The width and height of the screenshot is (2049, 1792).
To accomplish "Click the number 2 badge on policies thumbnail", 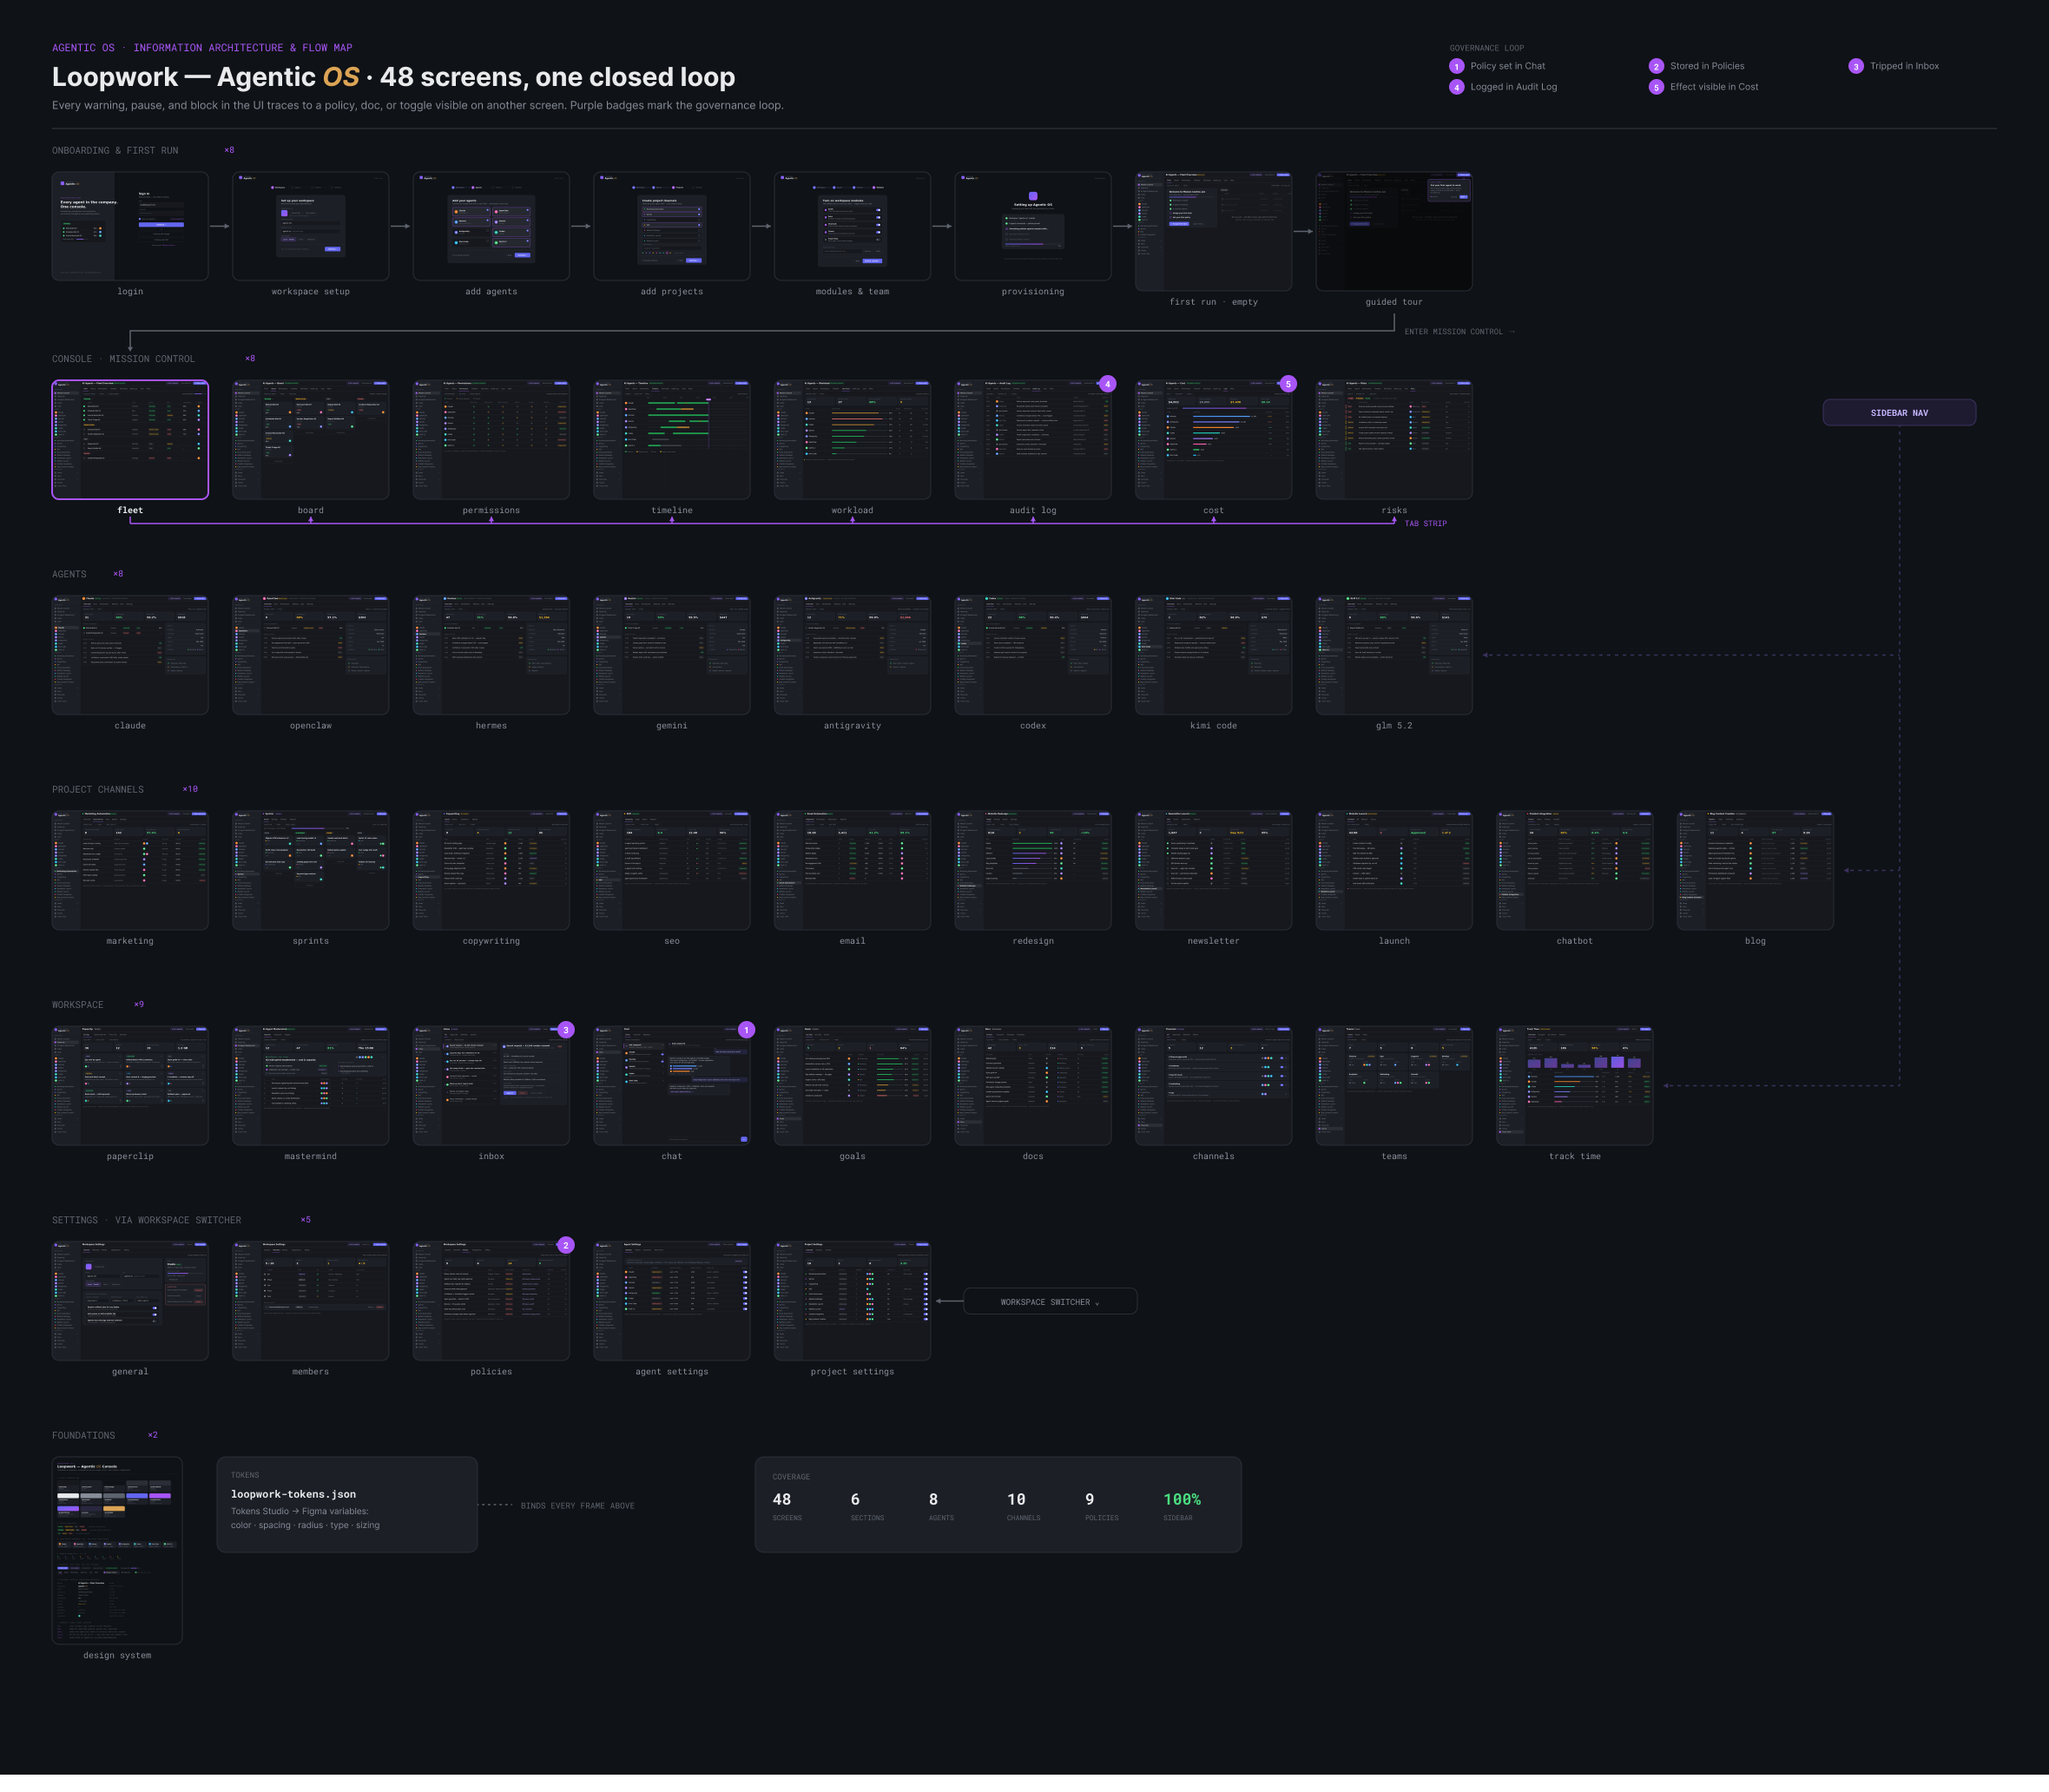I will tap(566, 1245).
